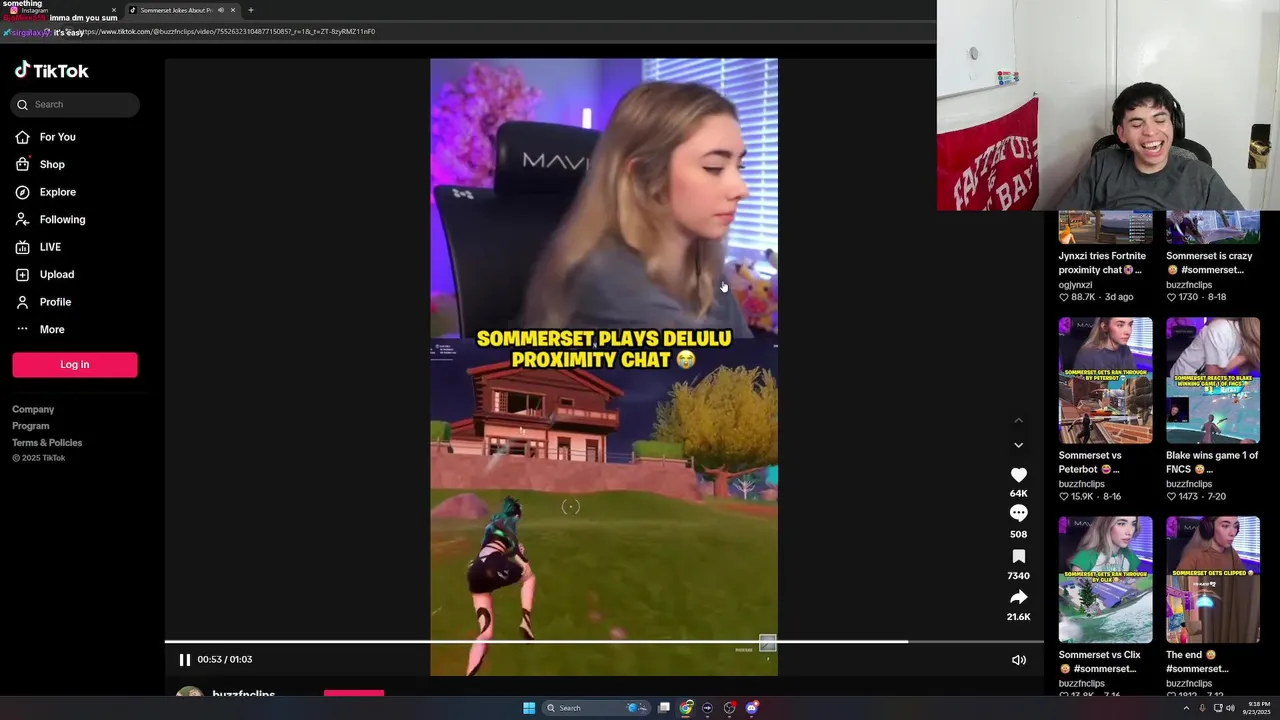Open 'Jynxzi tries Fortnite proximity chat' video
Image resolution: width=1280 pixels, height=720 pixels.
pos(1105,227)
